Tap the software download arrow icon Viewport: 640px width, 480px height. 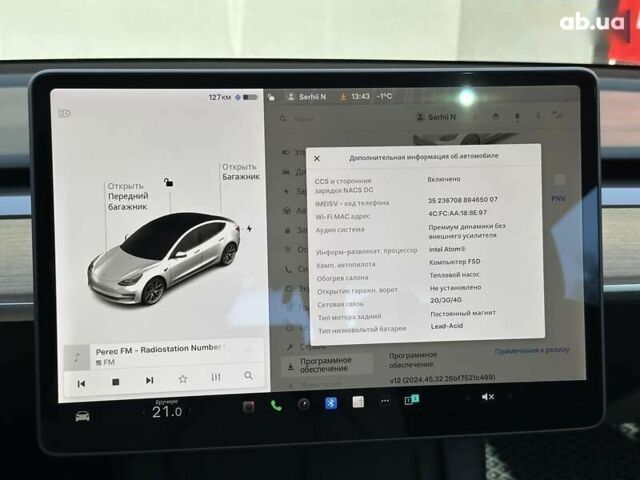(x=343, y=97)
